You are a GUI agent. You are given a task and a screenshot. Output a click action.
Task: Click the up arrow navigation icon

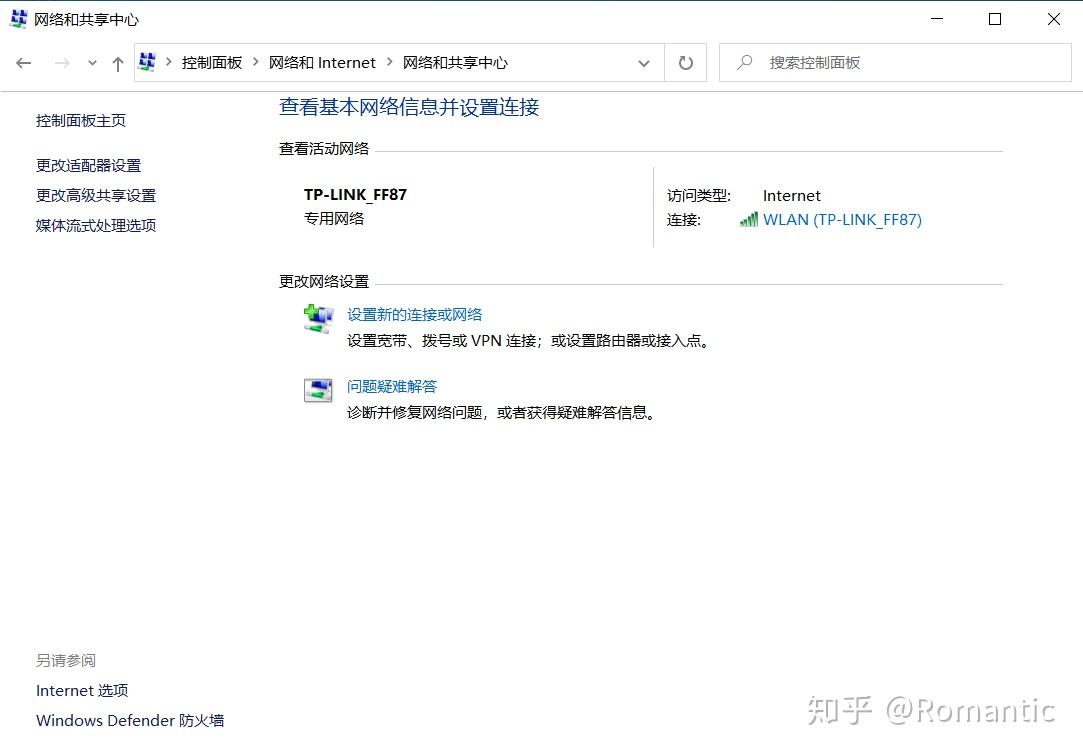(x=117, y=62)
